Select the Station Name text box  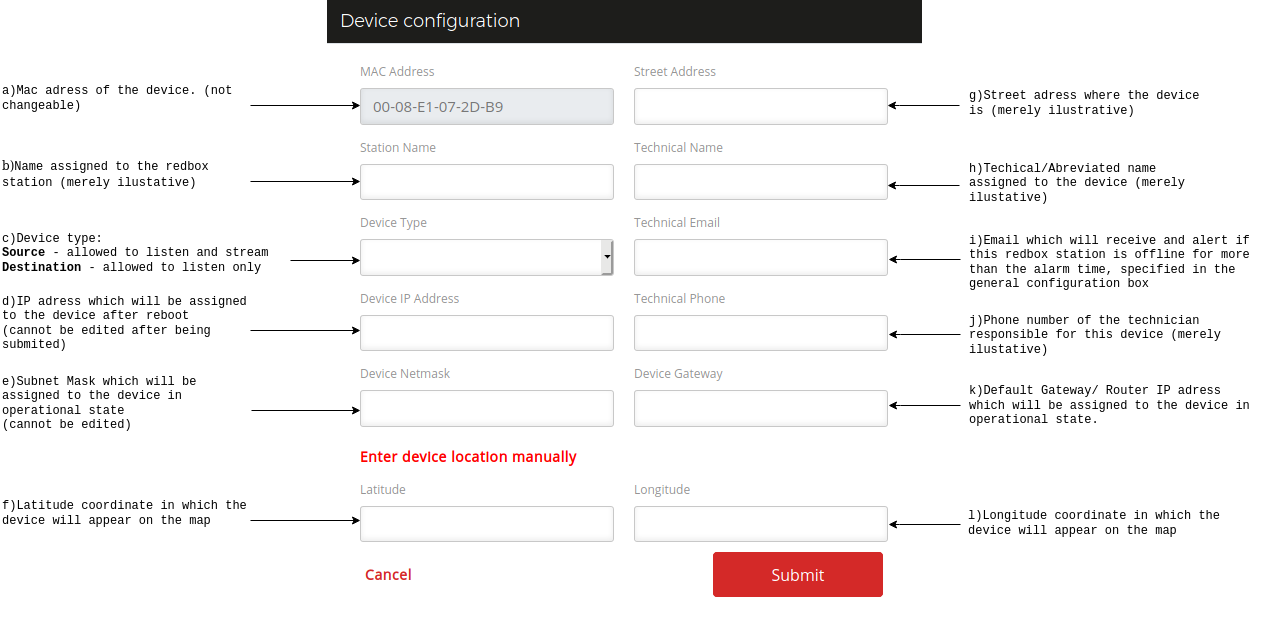pos(486,182)
